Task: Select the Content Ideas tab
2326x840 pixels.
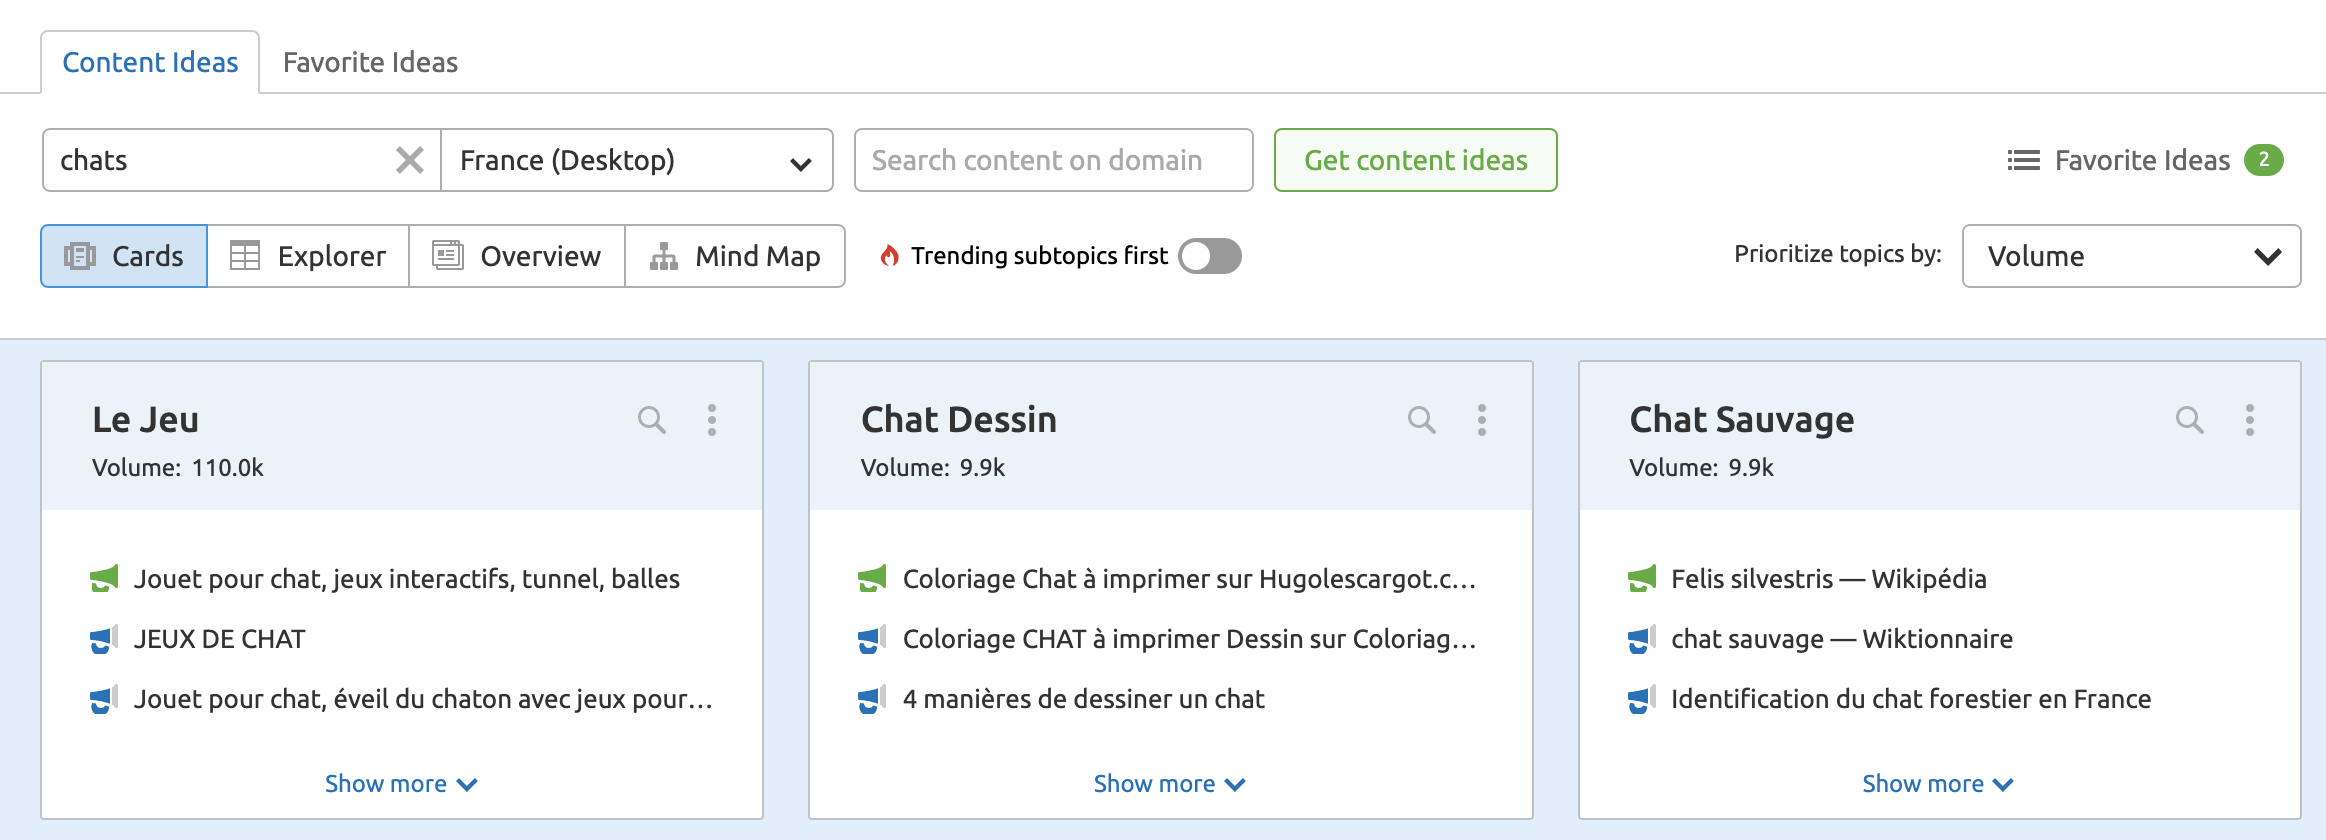Action: click(150, 62)
